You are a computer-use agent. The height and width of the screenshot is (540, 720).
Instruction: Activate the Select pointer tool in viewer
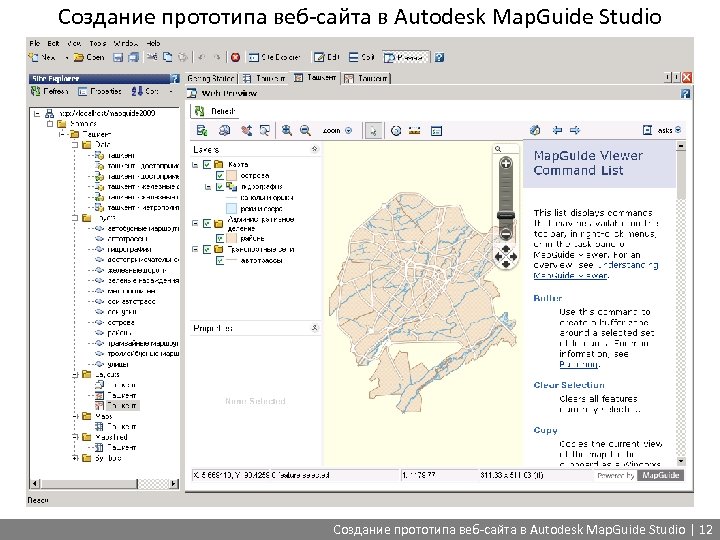click(x=373, y=130)
